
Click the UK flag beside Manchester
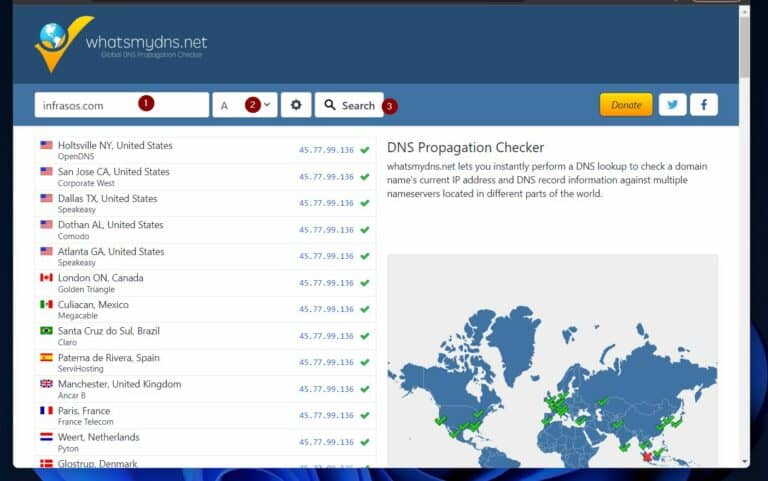point(47,384)
